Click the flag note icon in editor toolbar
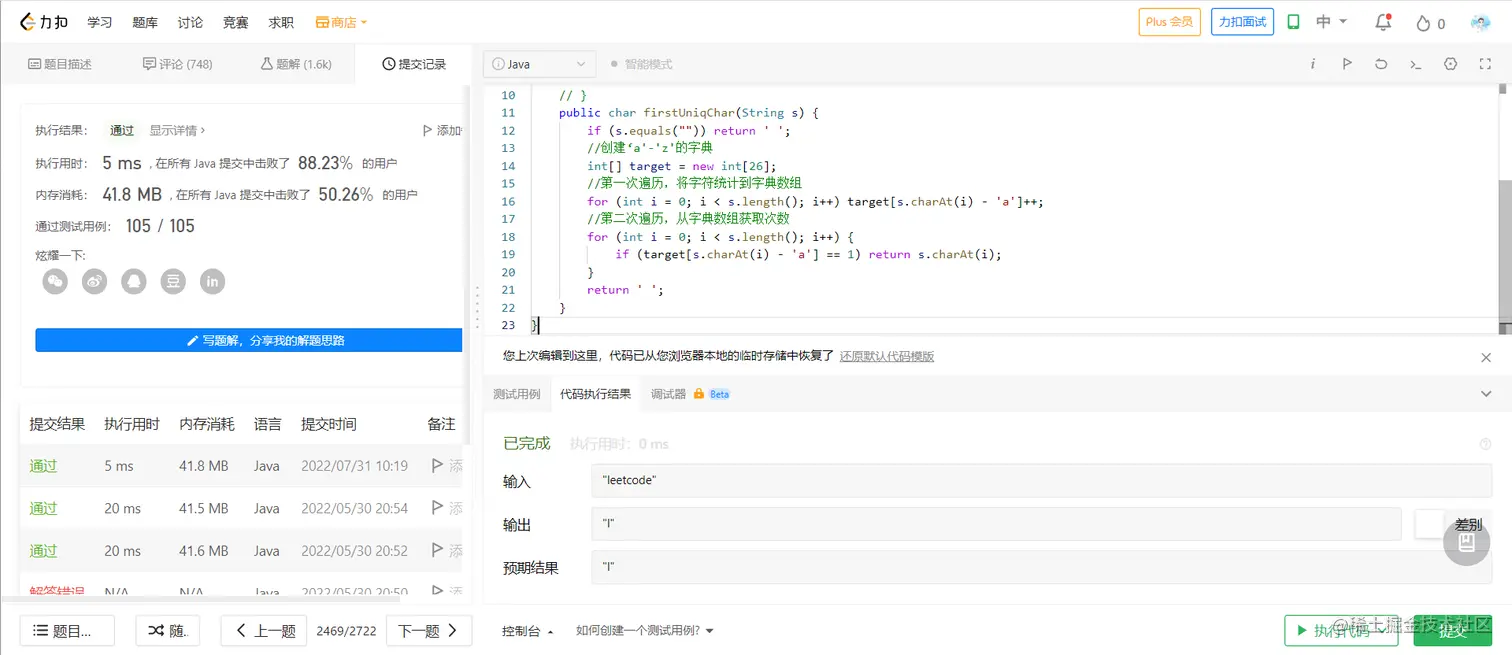 point(1347,64)
